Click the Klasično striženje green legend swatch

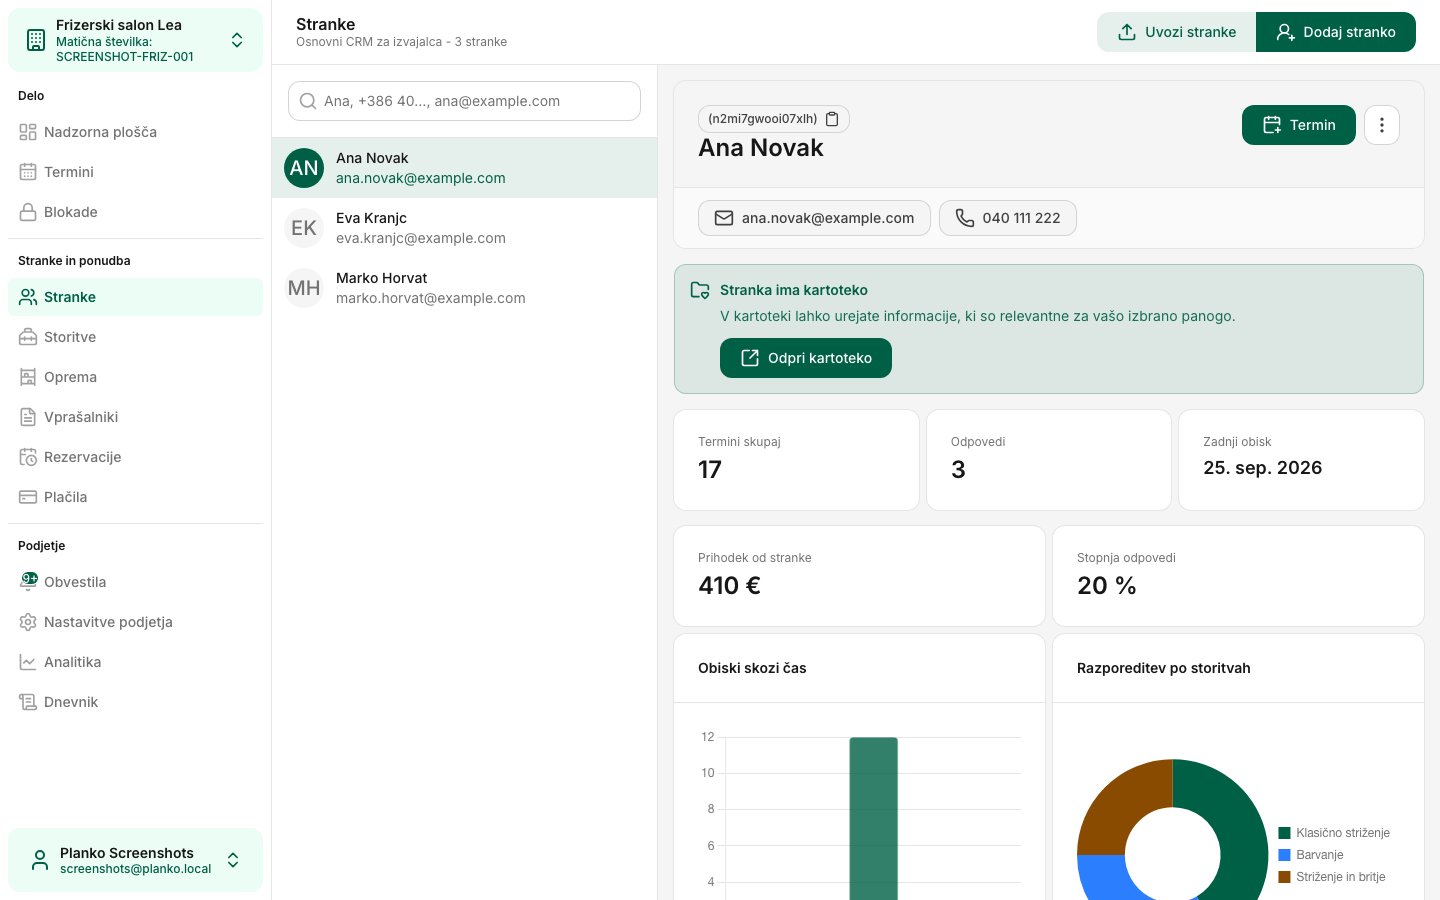tap(1285, 833)
